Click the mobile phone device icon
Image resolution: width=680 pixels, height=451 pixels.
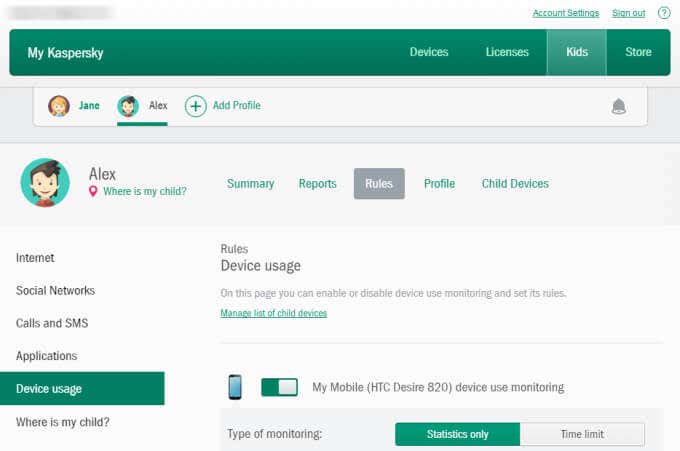coord(235,387)
